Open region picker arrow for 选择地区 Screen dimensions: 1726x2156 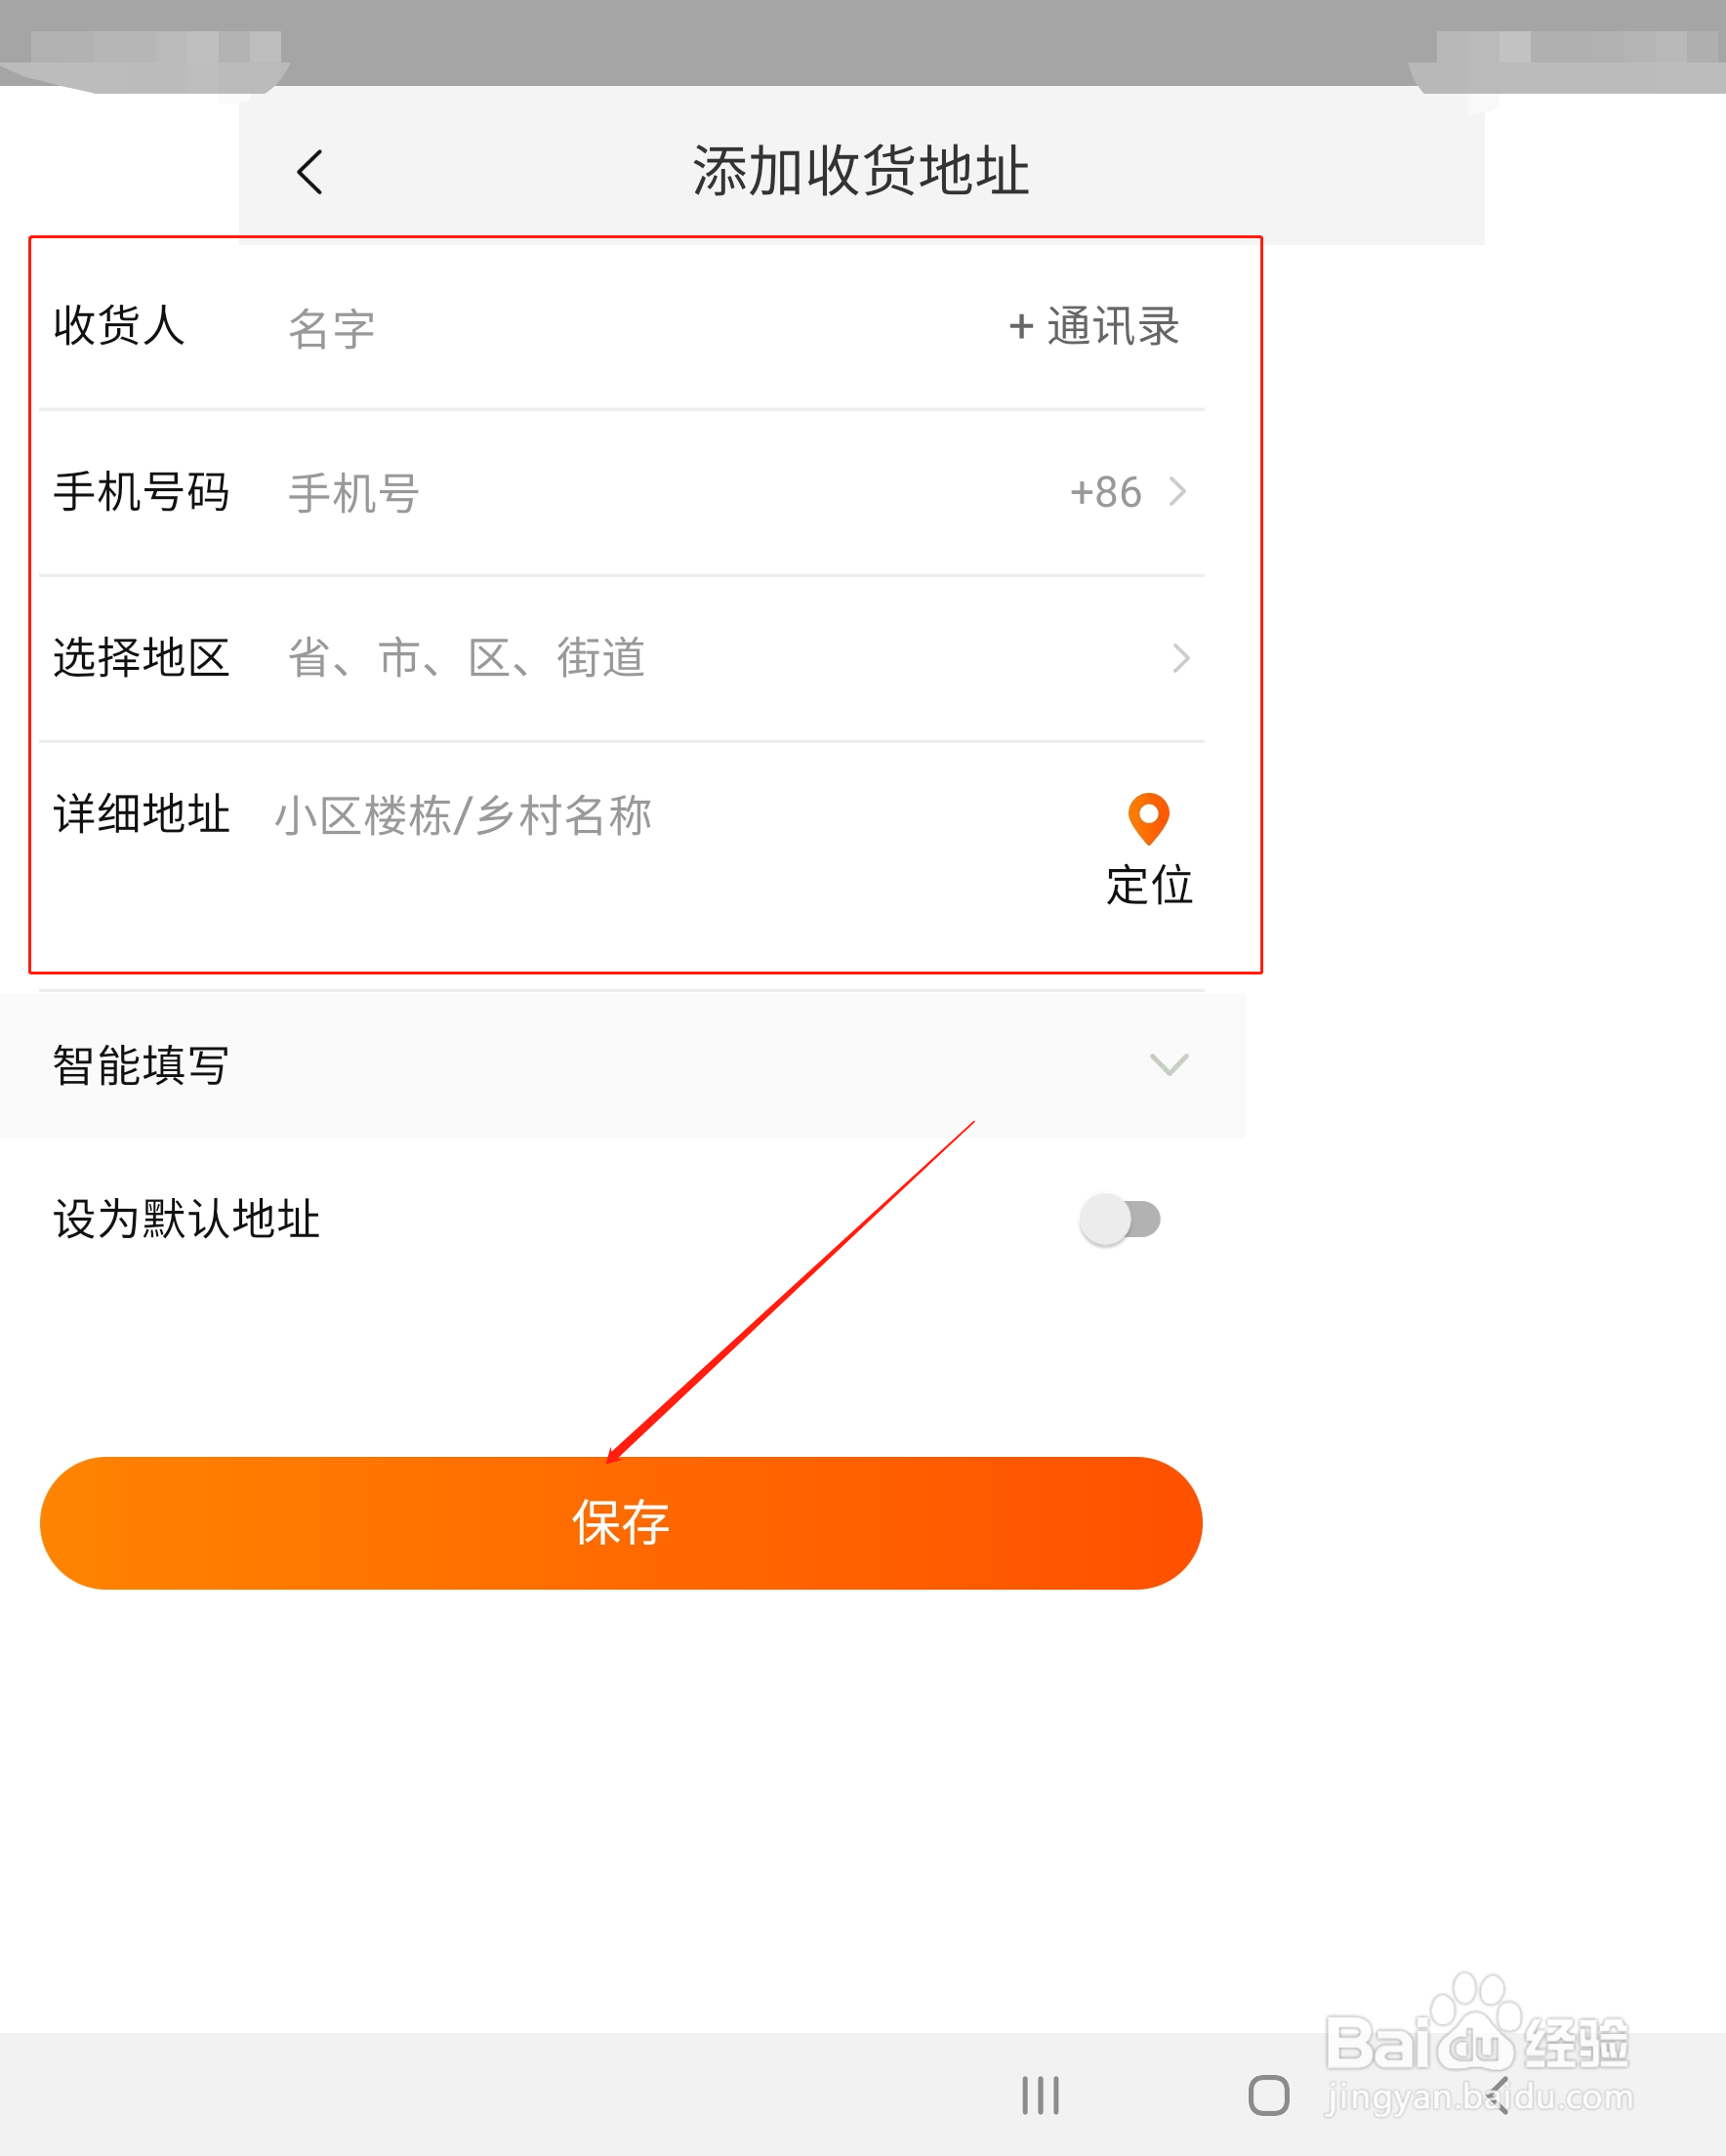[1181, 658]
